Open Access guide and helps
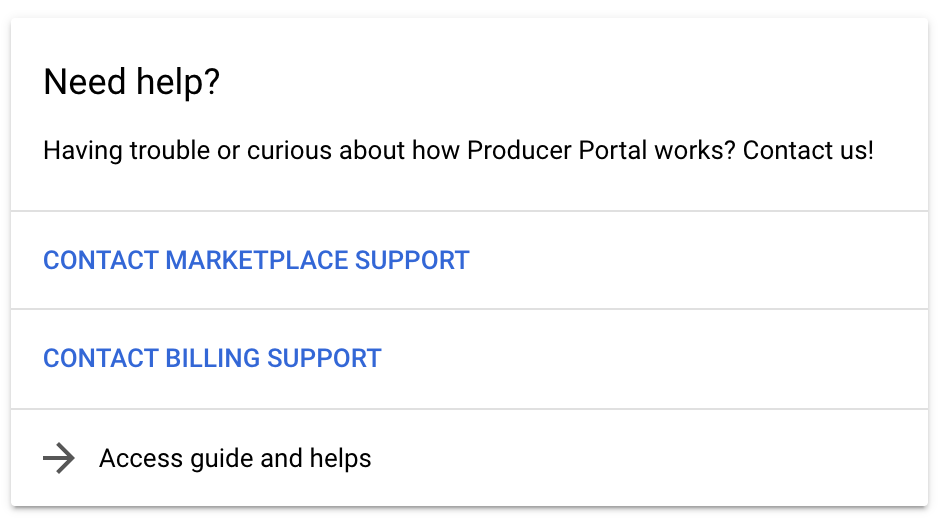 click(x=235, y=459)
